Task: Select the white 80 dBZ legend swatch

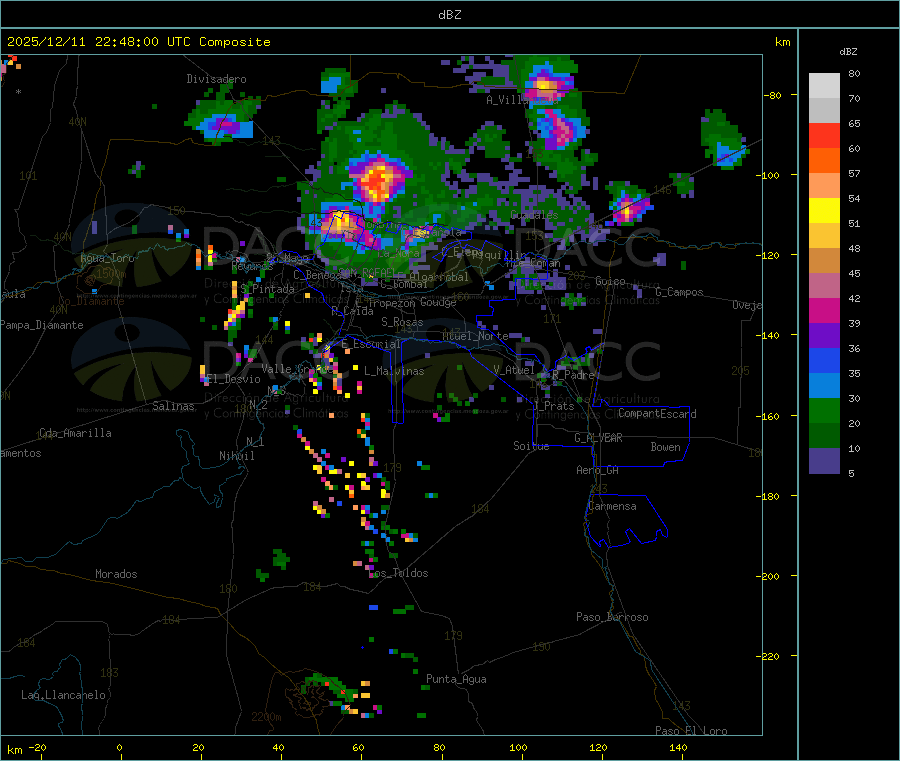Action: pyautogui.click(x=824, y=86)
